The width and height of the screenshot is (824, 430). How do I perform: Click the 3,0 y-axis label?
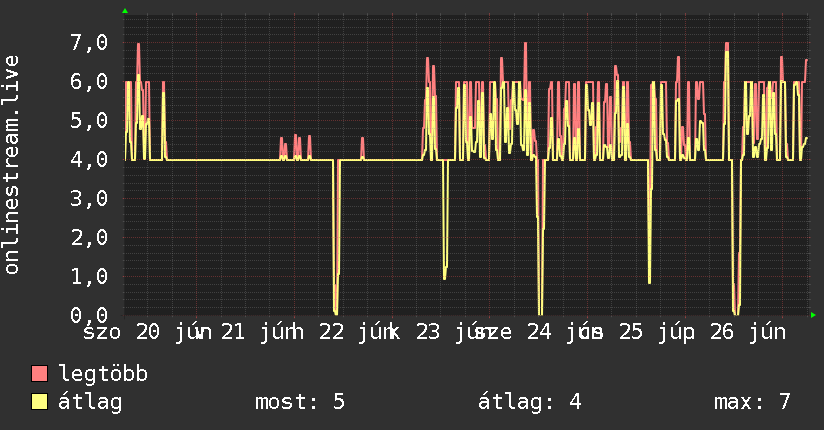click(89, 198)
